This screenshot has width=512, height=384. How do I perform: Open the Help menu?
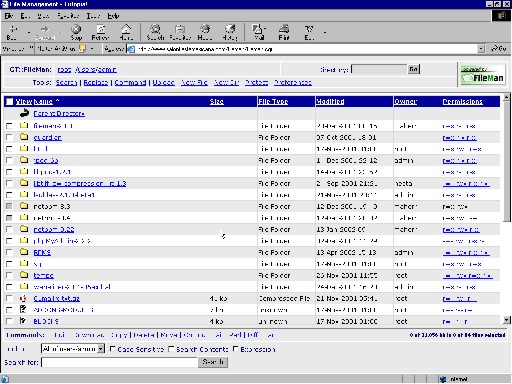pyautogui.click(x=113, y=16)
